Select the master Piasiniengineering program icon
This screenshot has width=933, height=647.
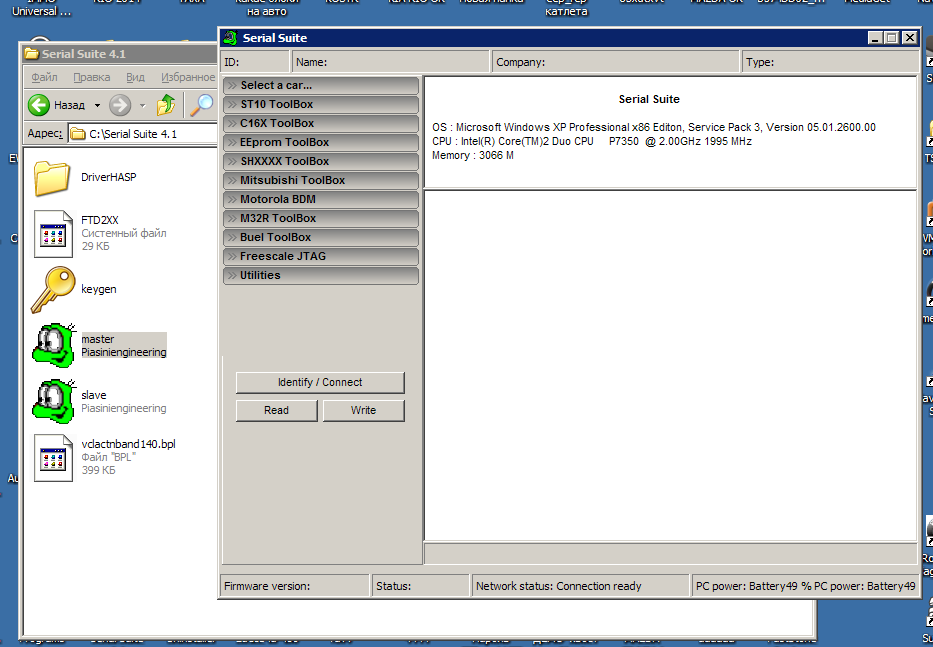tap(55, 345)
